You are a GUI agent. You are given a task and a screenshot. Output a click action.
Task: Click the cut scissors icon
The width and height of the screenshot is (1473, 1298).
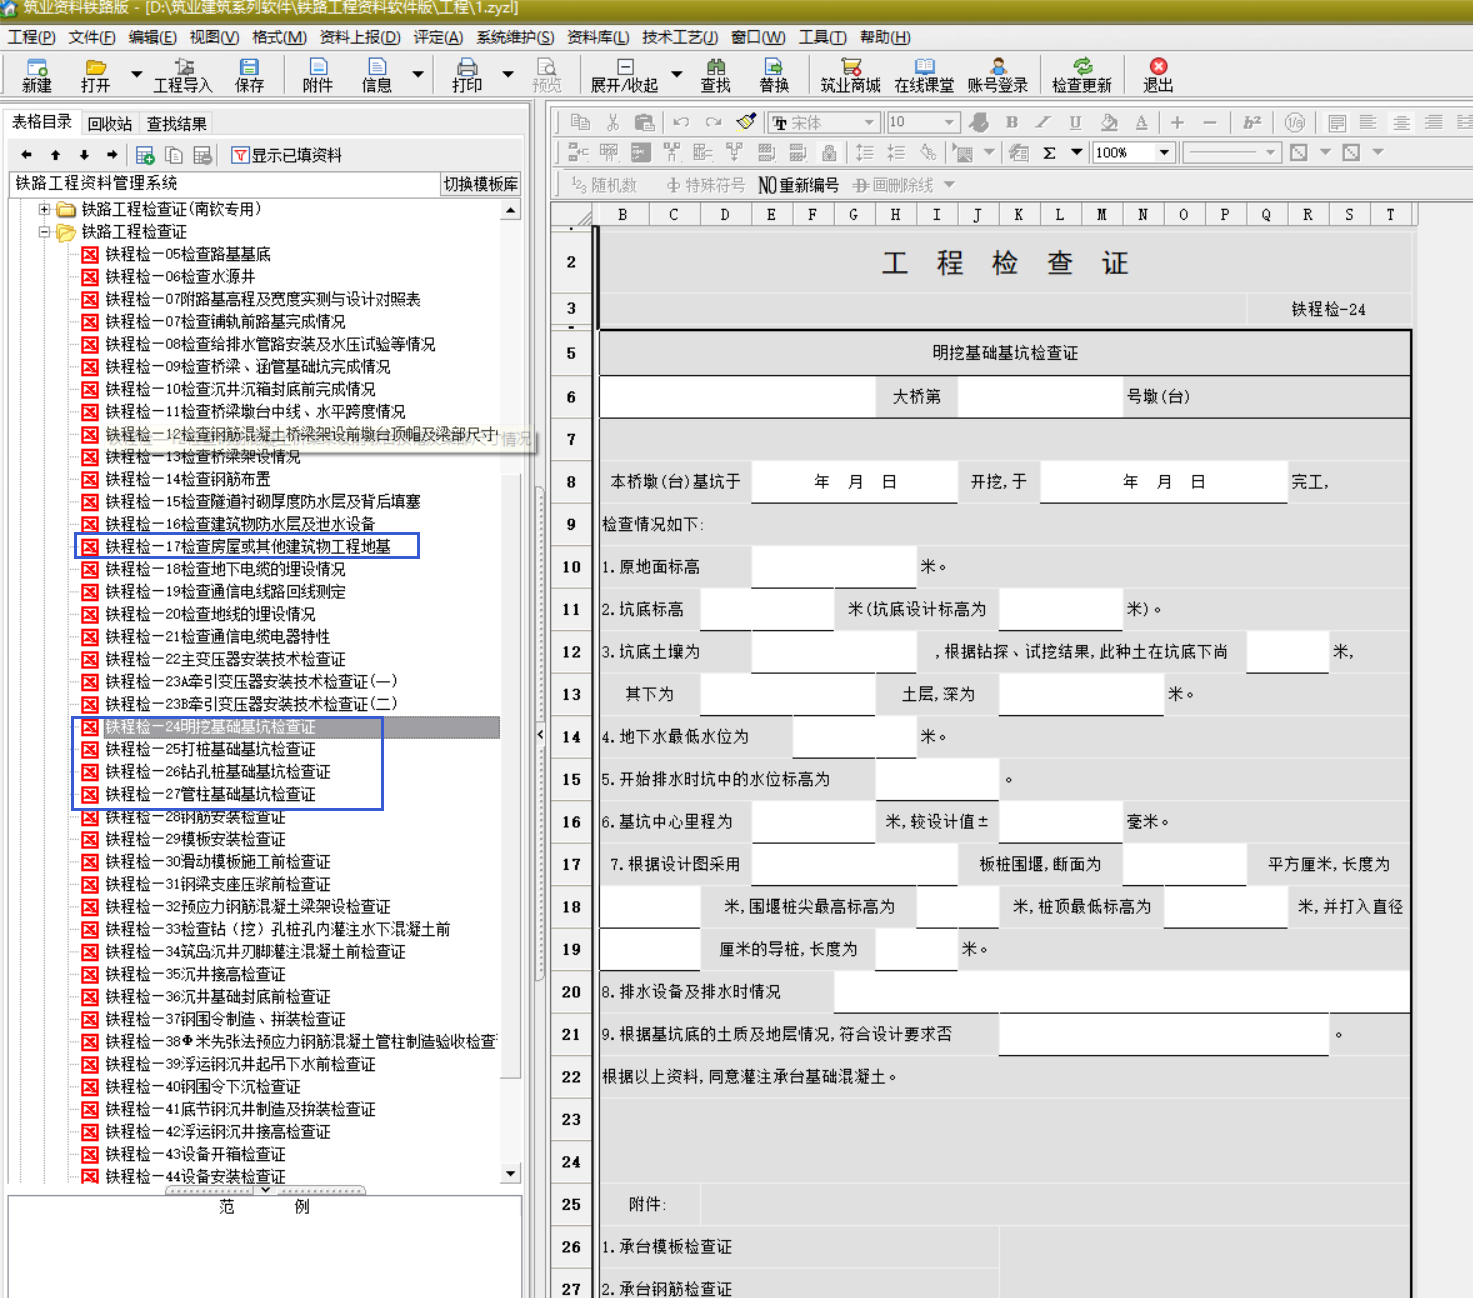point(613,122)
